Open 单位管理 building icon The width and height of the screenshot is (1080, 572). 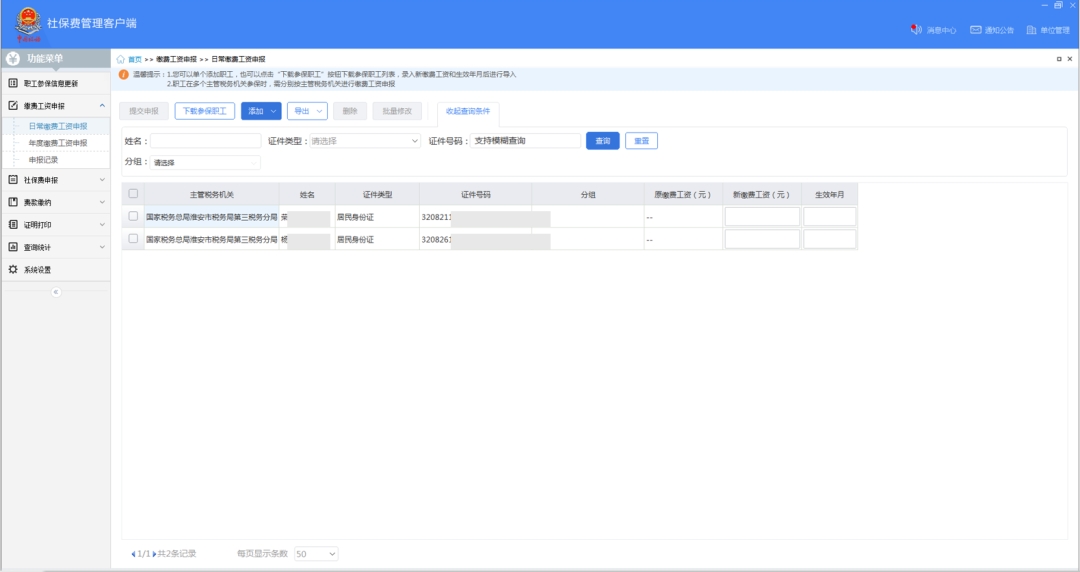(x=1032, y=30)
